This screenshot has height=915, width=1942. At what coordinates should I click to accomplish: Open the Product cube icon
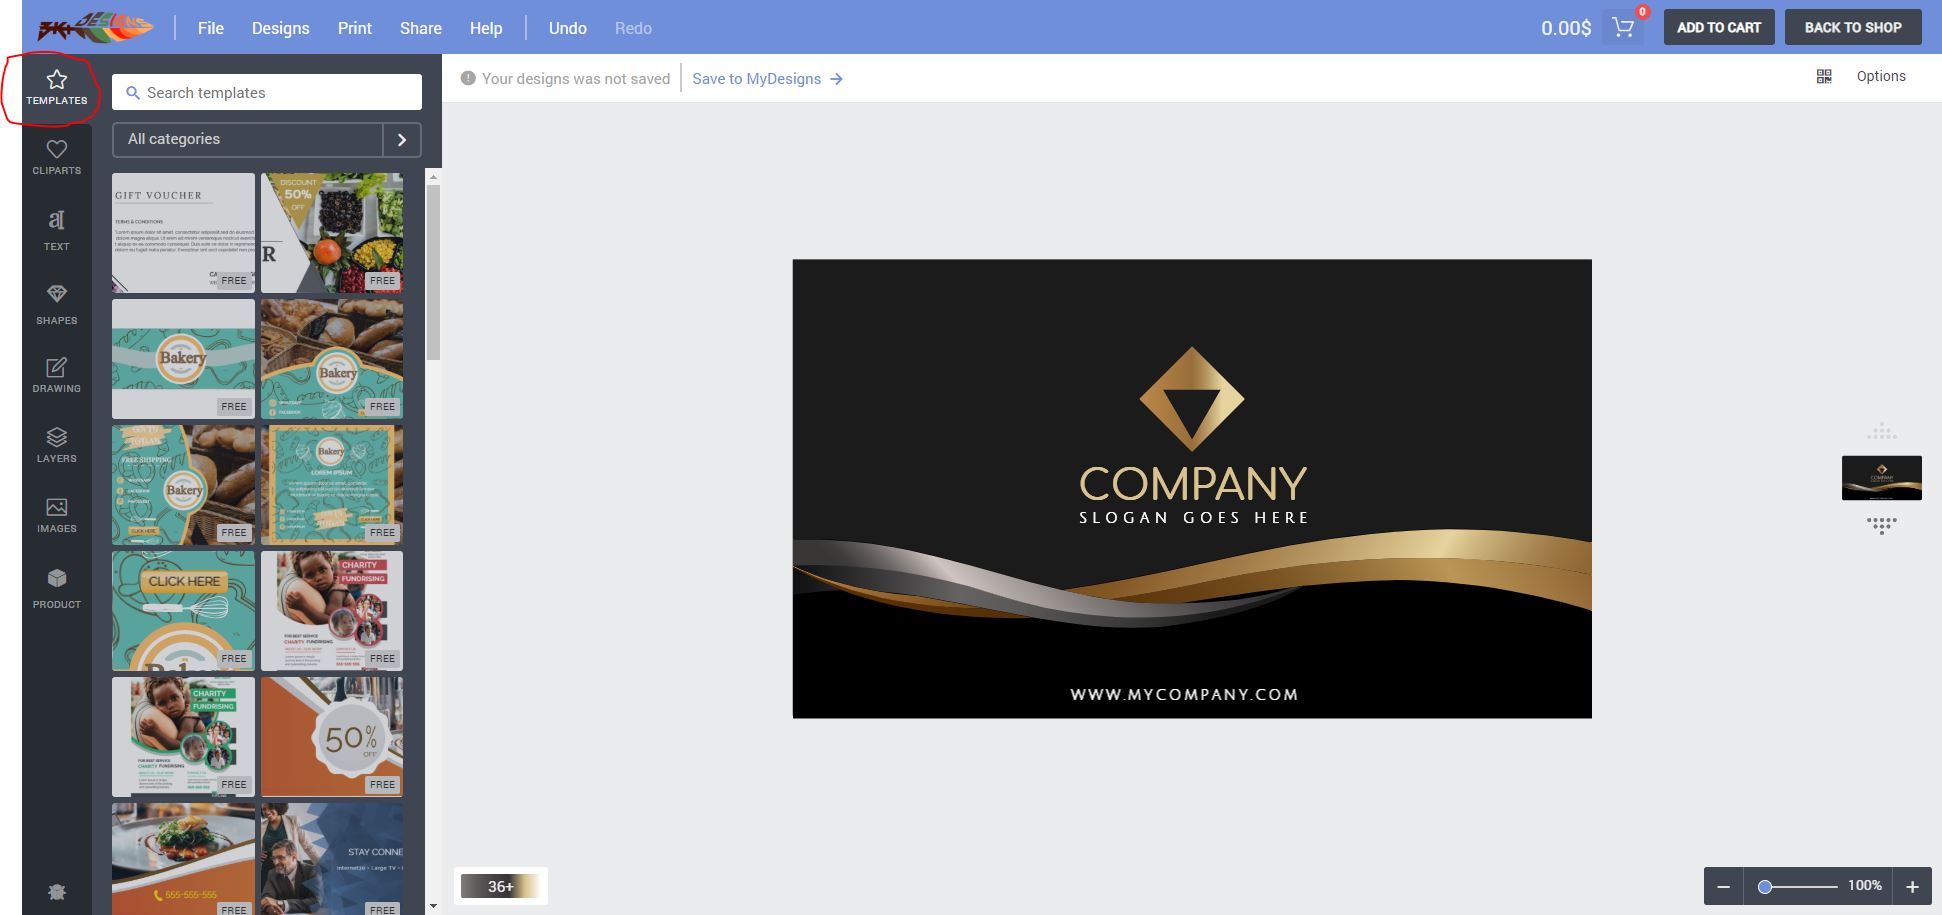tap(57, 588)
